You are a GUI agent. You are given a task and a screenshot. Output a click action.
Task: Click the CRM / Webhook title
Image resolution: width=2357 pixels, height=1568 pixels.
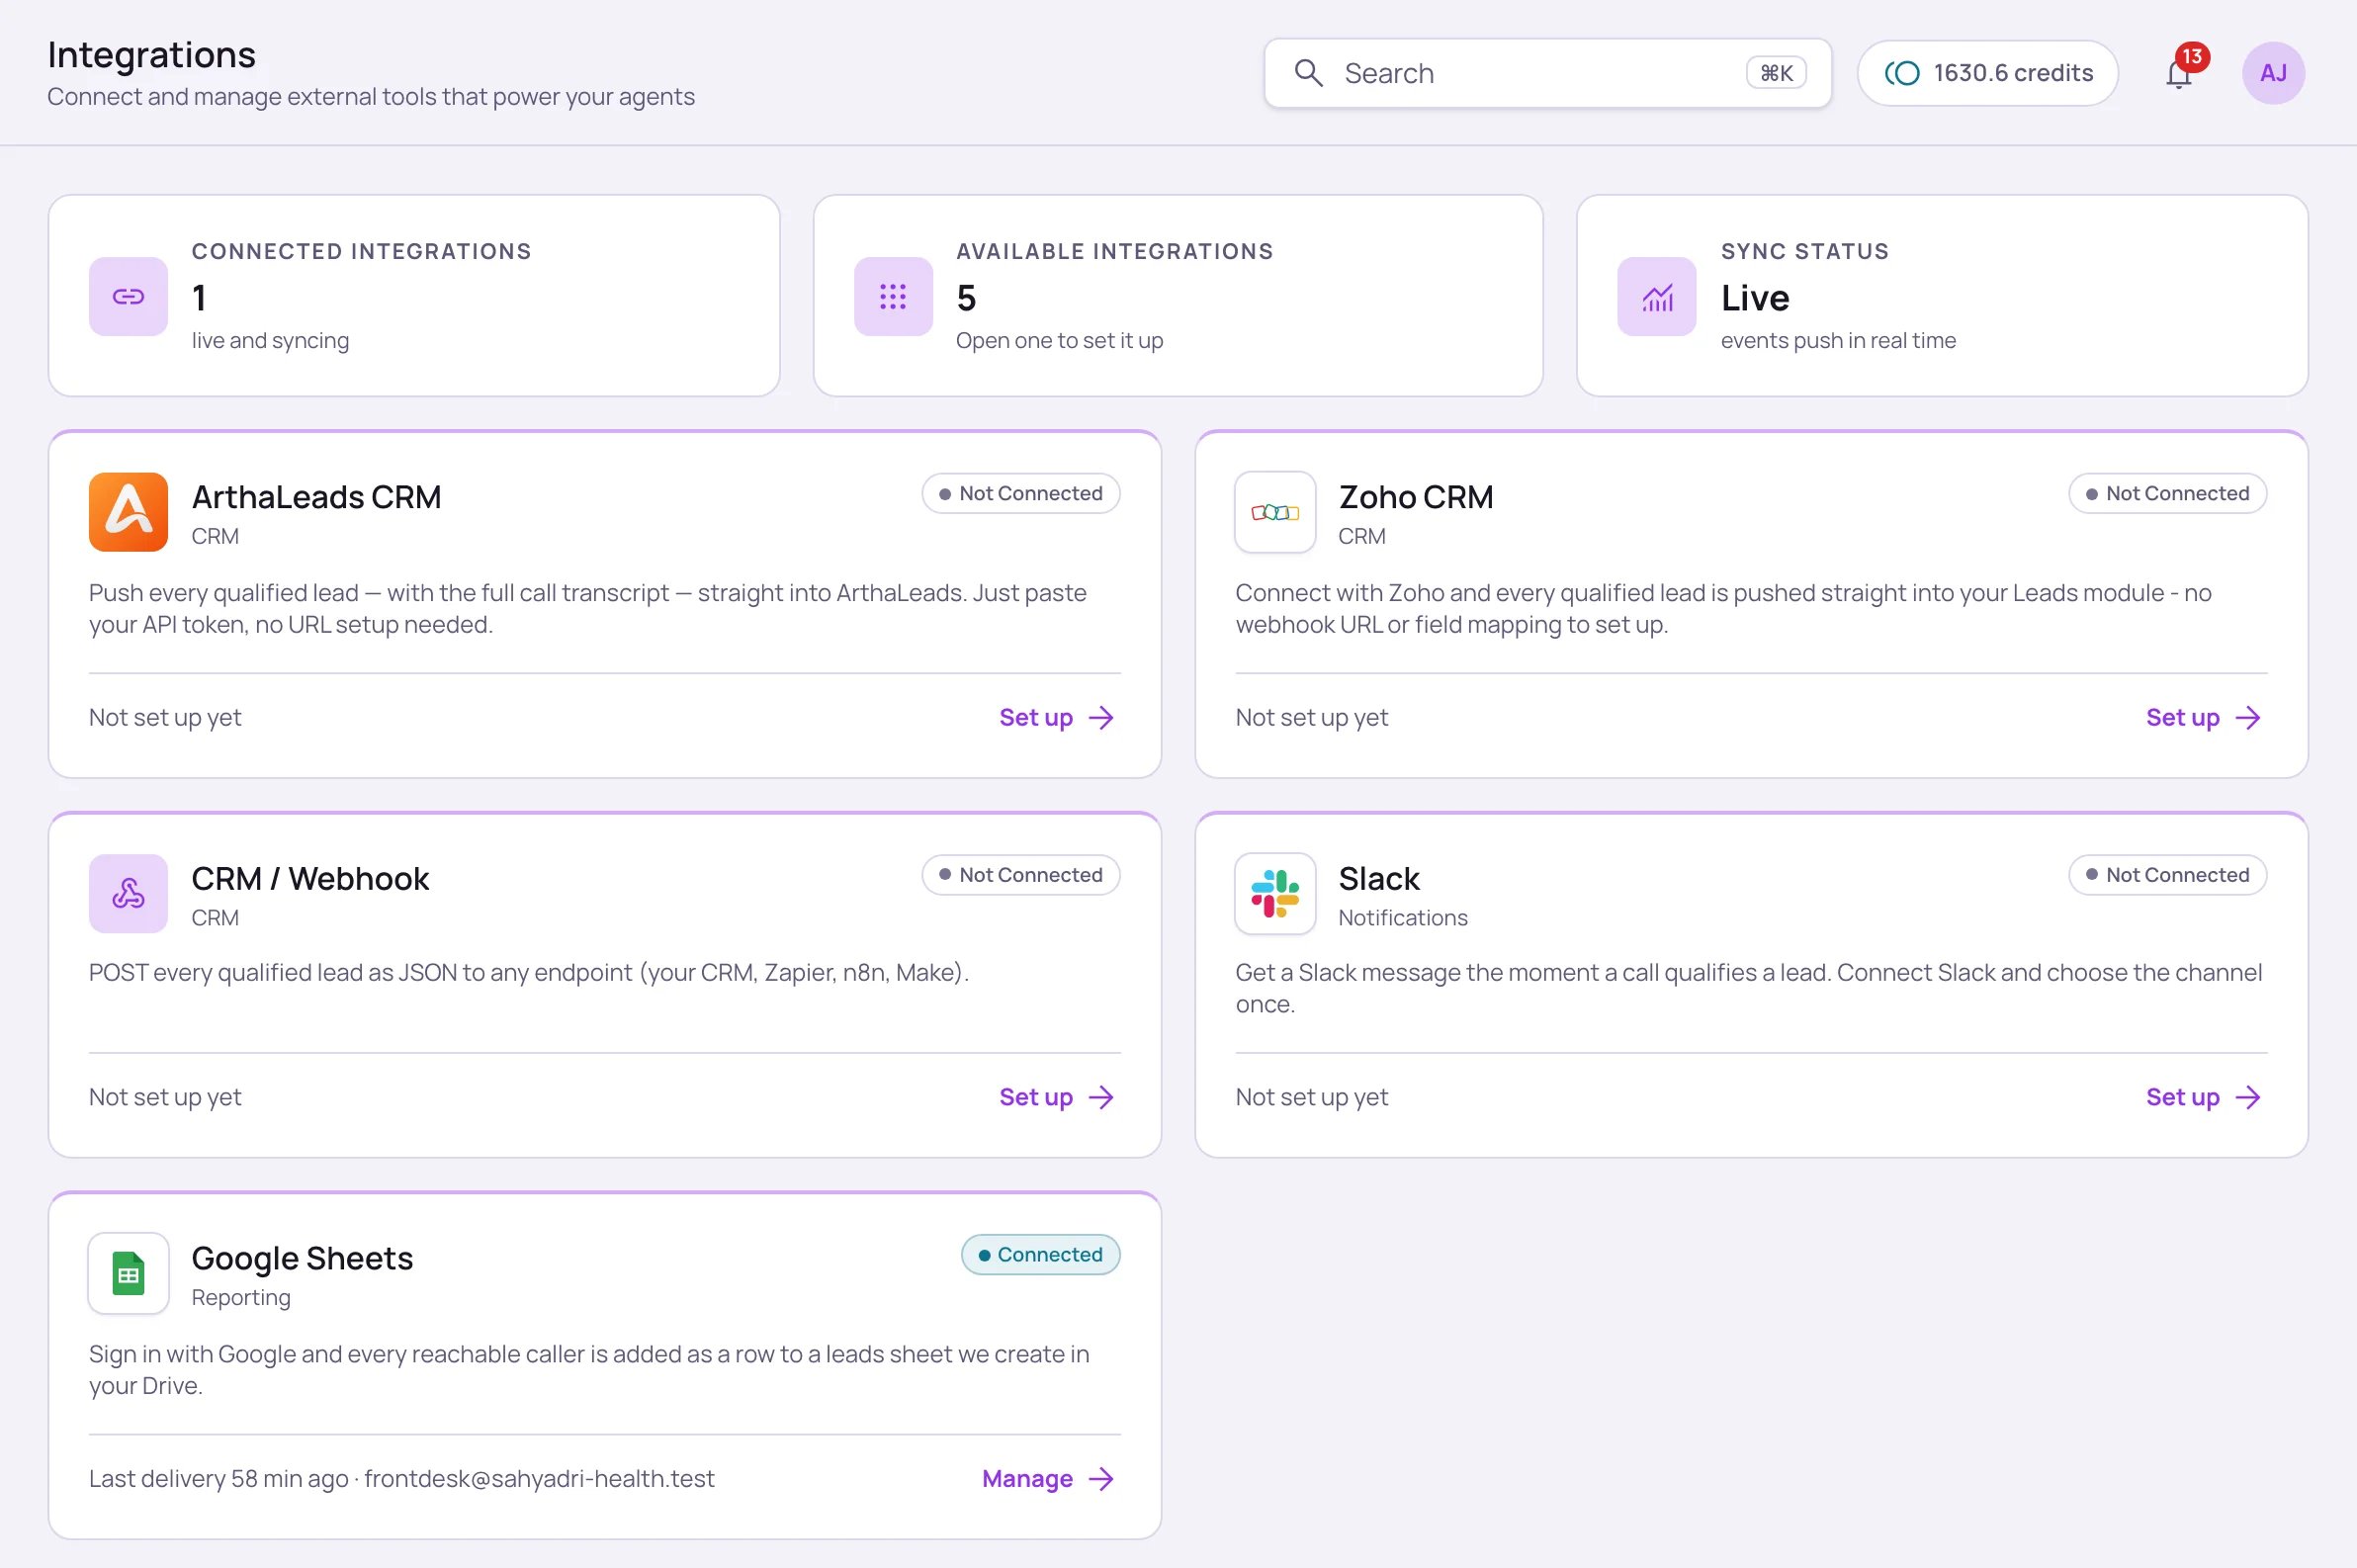point(310,879)
